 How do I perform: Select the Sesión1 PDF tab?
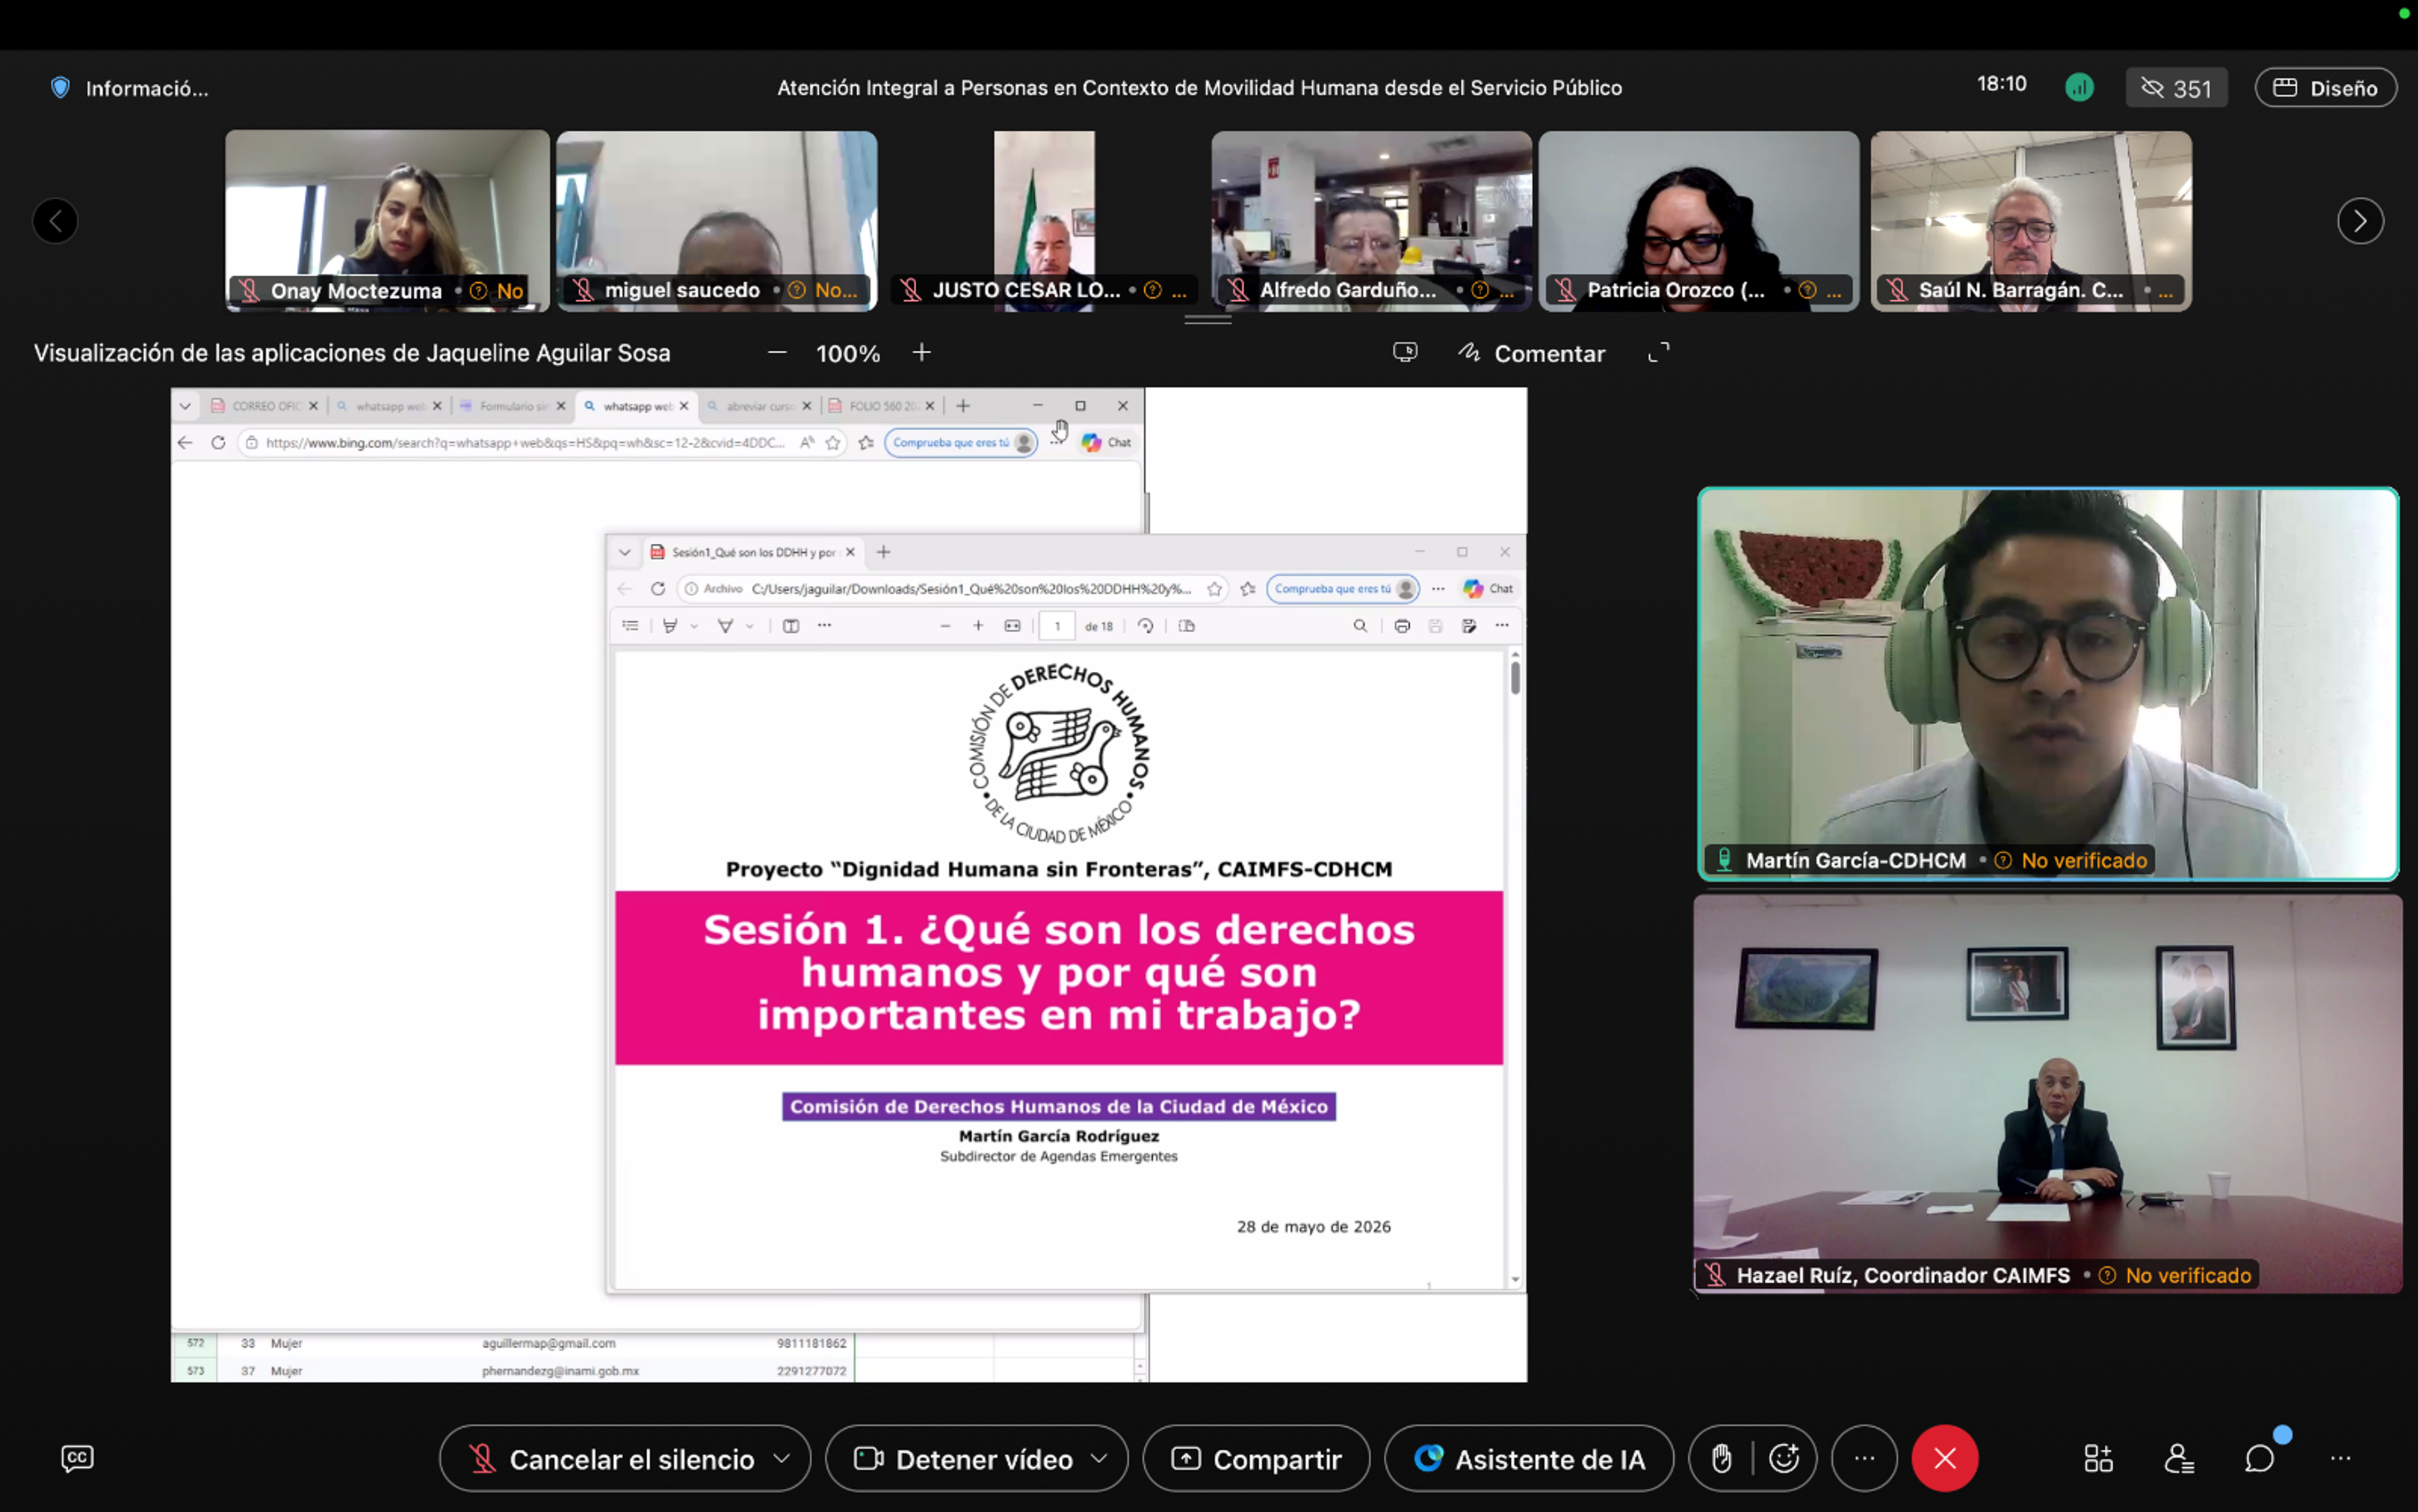pos(752,552)
